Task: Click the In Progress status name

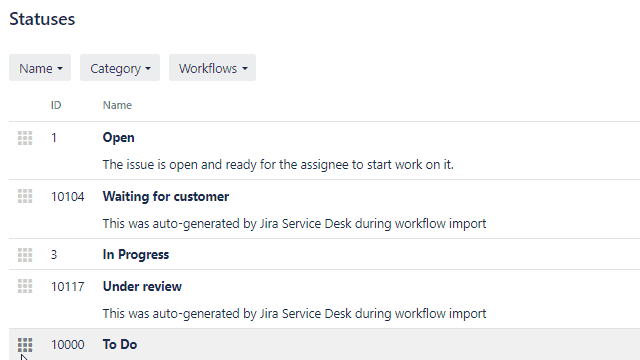Action: pyautogui.click(x=136, y=255)
